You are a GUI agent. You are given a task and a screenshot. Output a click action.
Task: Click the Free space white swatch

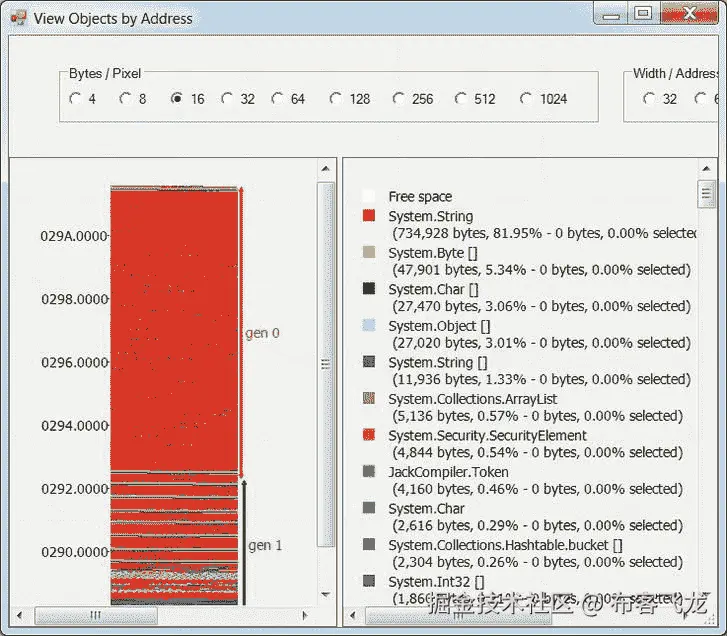pos(369,196)
